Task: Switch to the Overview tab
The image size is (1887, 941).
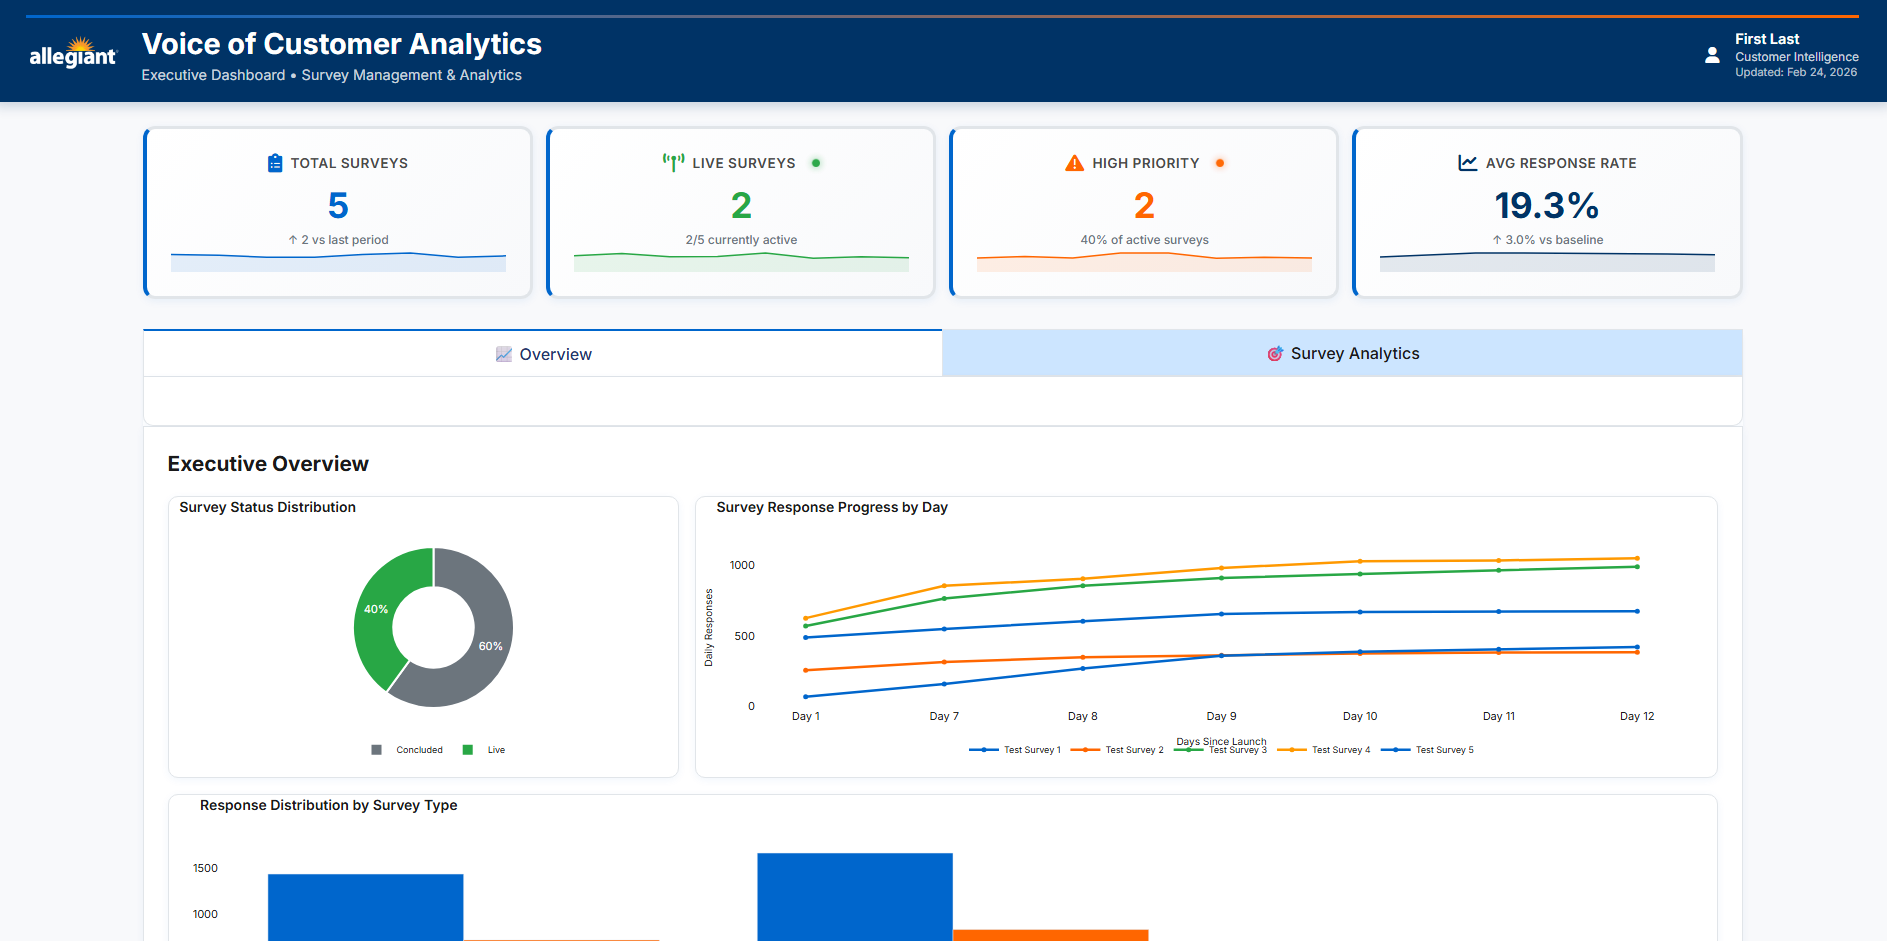Action: 543,354
